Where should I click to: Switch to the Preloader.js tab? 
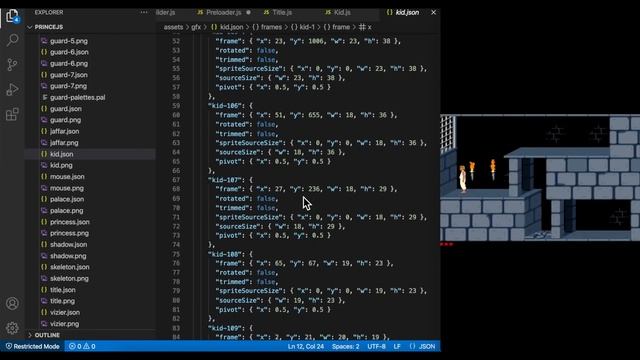click(x=224, y=12)
